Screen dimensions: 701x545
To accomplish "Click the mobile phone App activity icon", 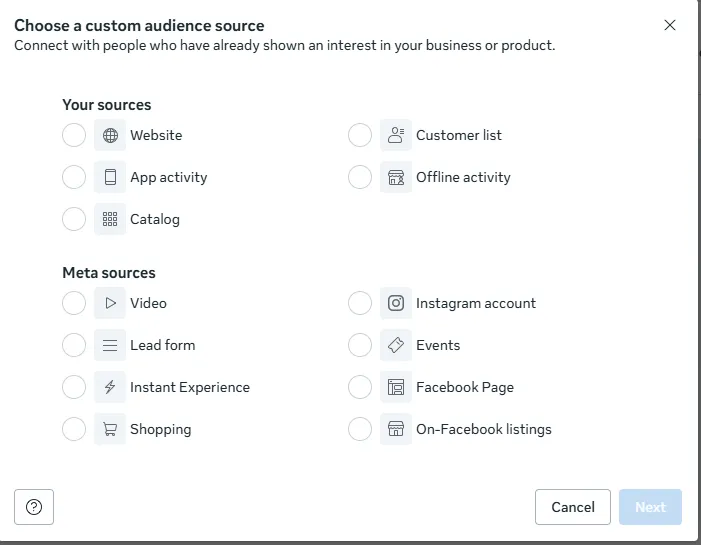I will click(110, 177).
